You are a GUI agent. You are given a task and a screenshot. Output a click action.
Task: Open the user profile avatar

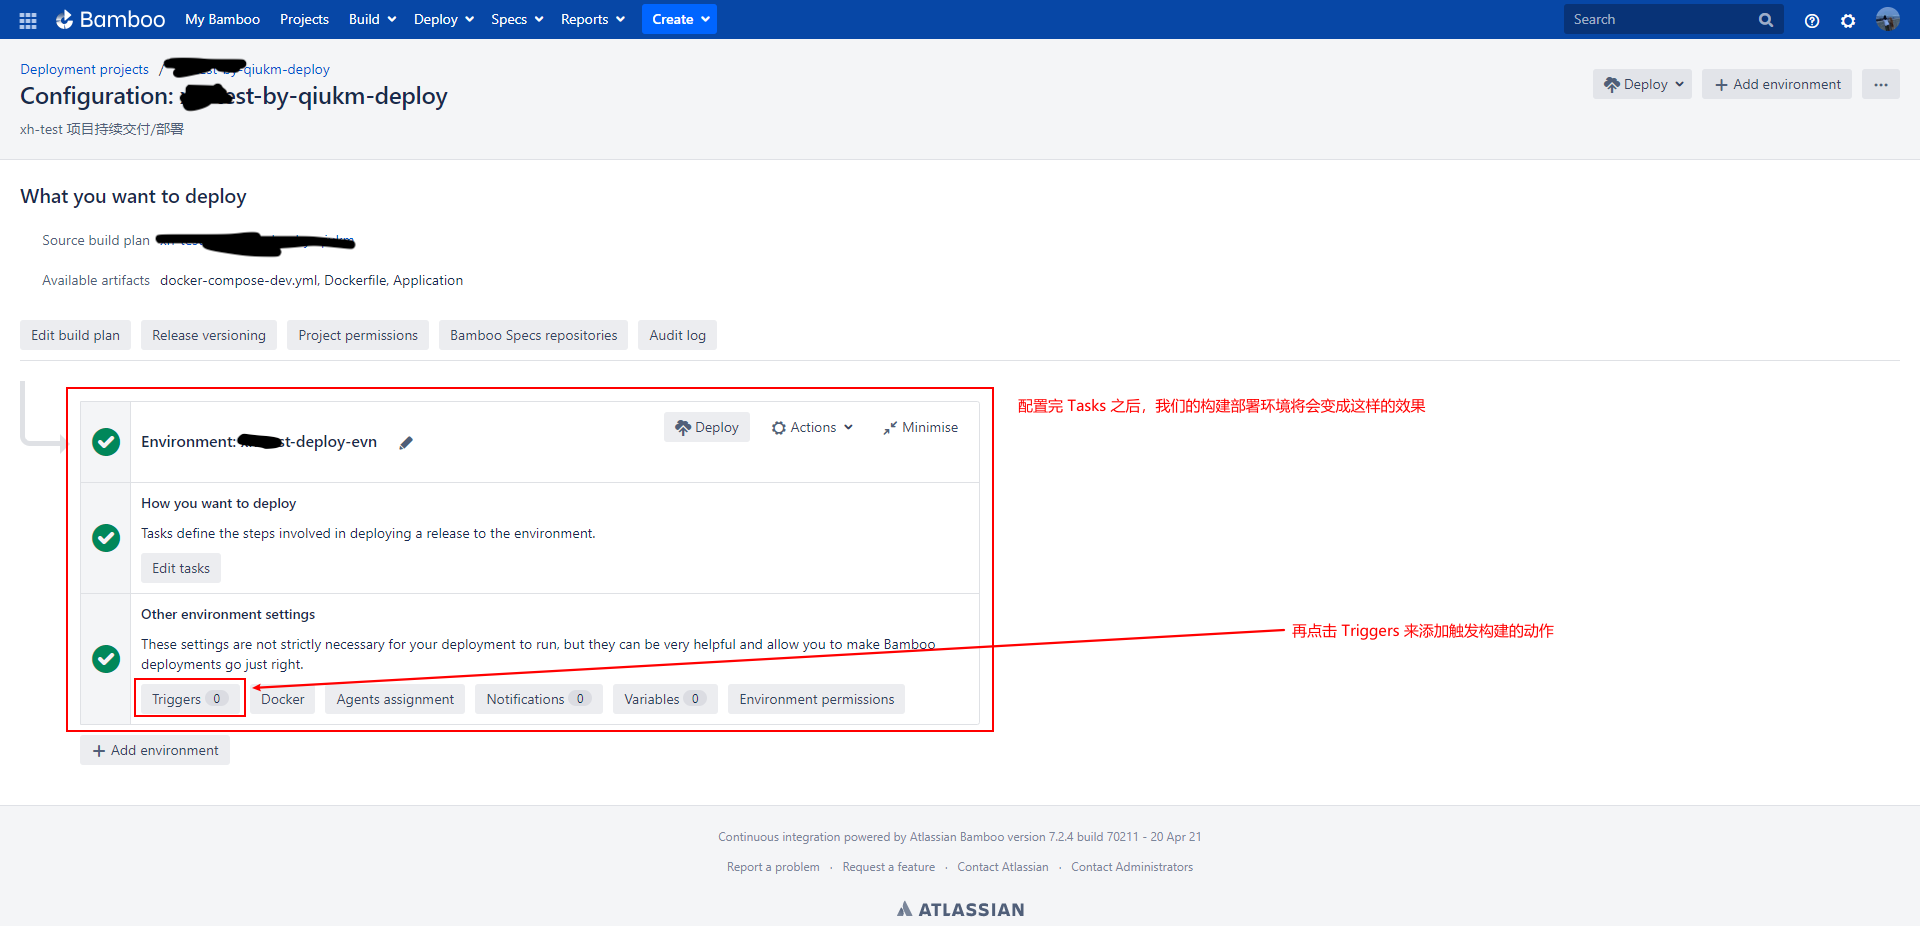[1887, 19]
